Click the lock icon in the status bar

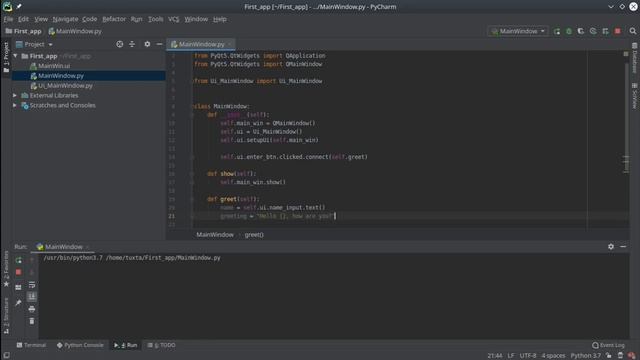pyautogui.click(x=609, y=356)
